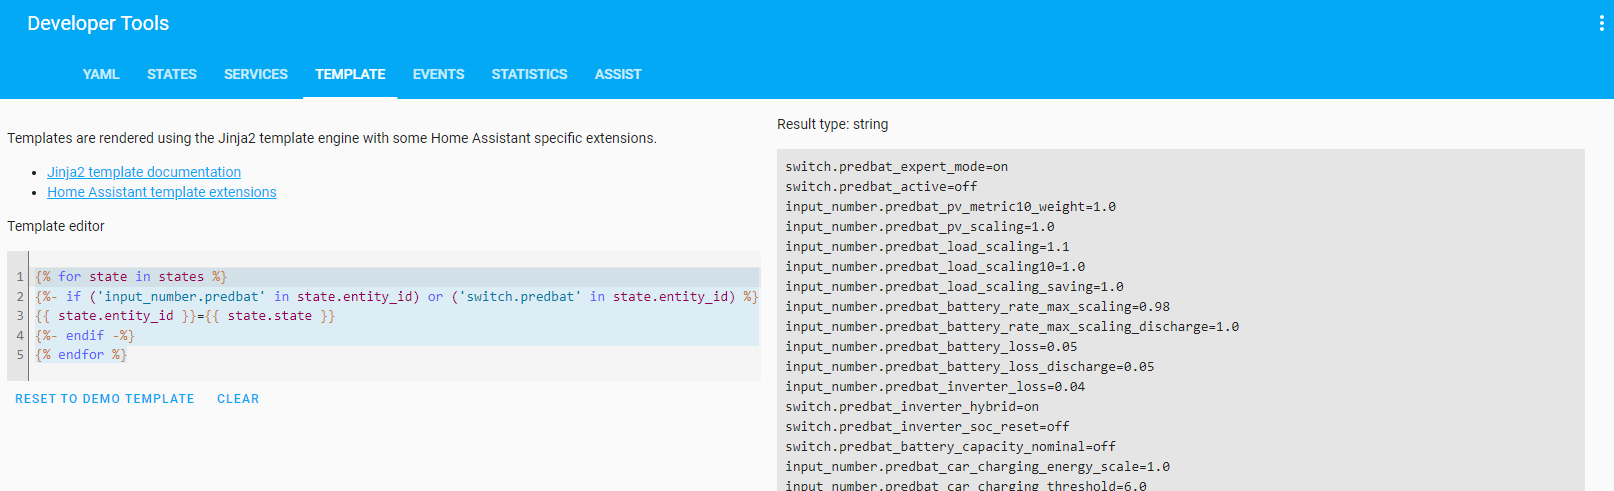Click 'Developer Tools' page title
The height and width of the screenshot is (491, 1614).
coord(98,23)
